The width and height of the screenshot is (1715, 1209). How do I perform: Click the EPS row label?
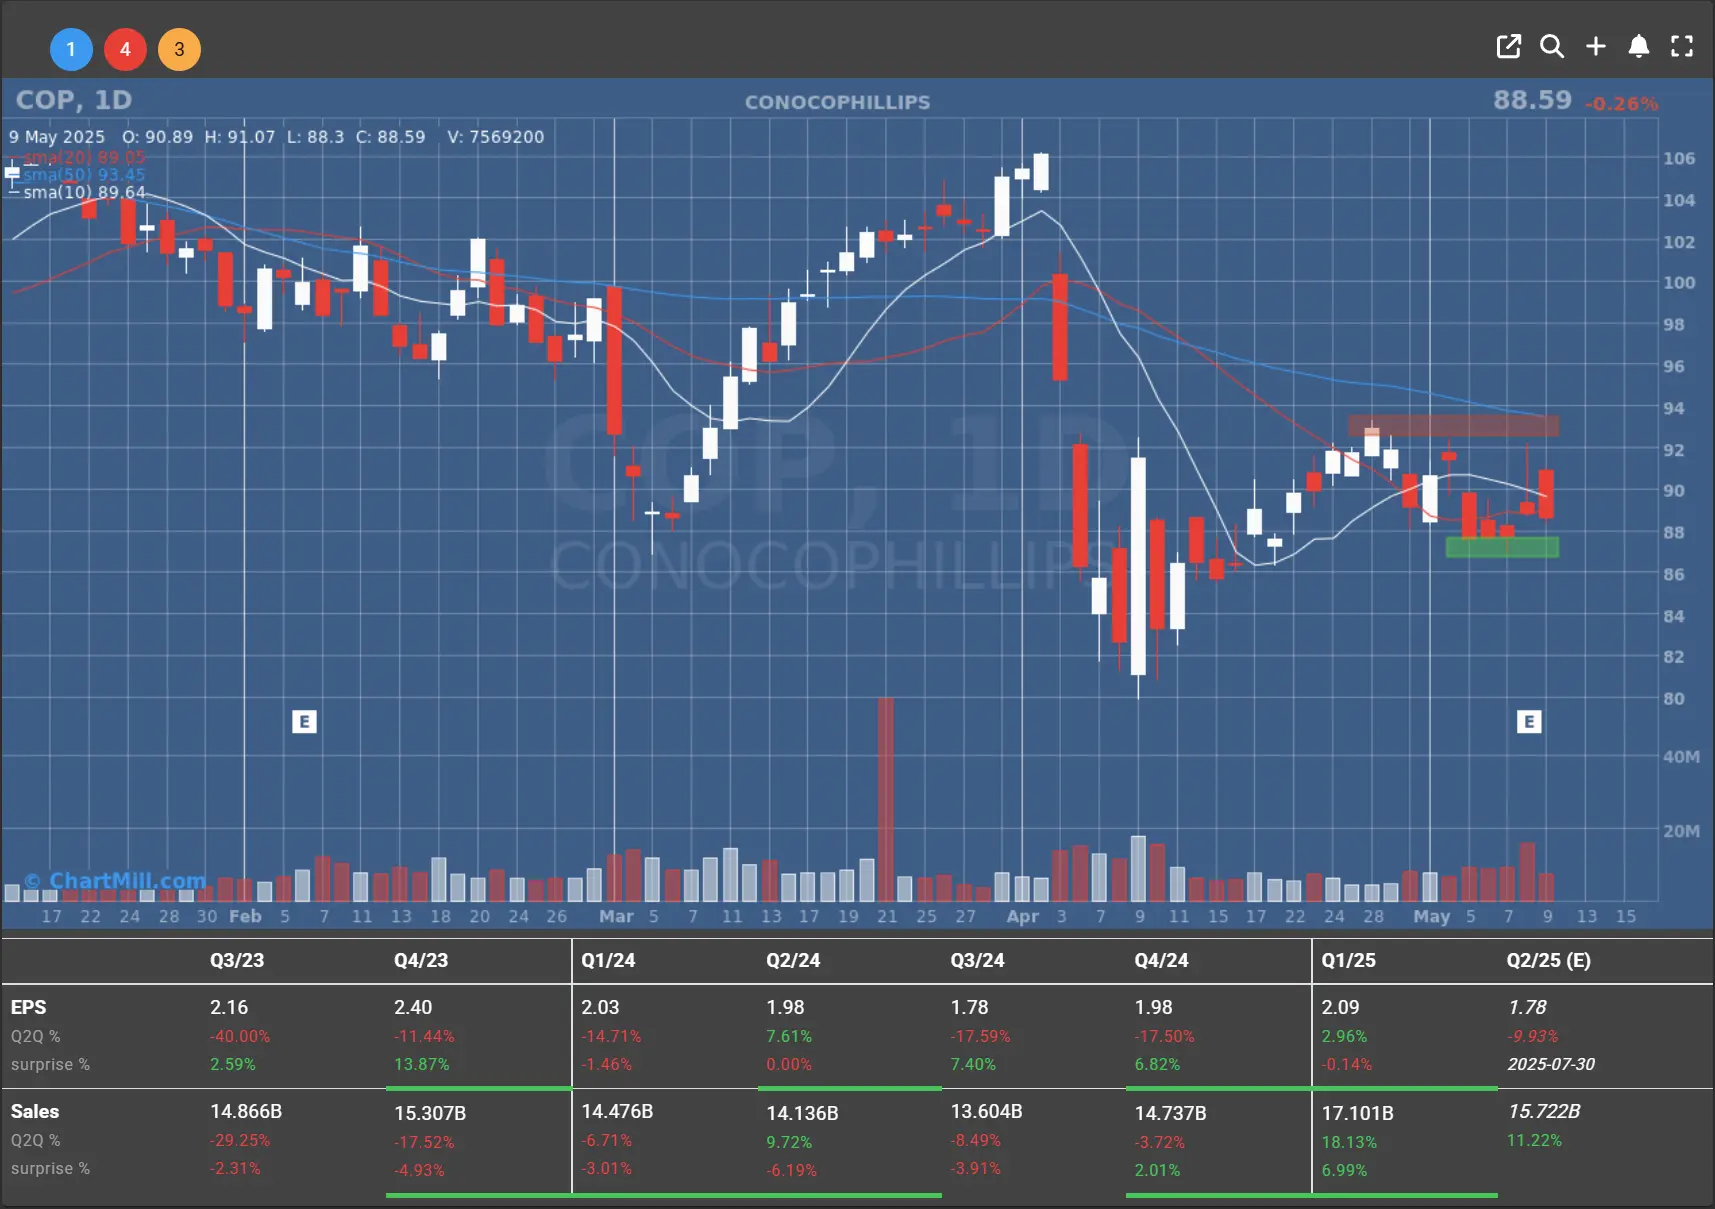(x=28, y=1007)
